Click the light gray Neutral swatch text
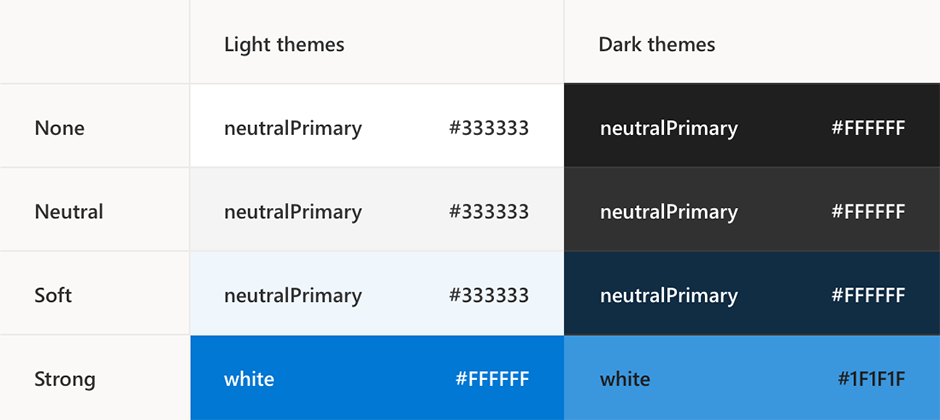 [293, 212]
